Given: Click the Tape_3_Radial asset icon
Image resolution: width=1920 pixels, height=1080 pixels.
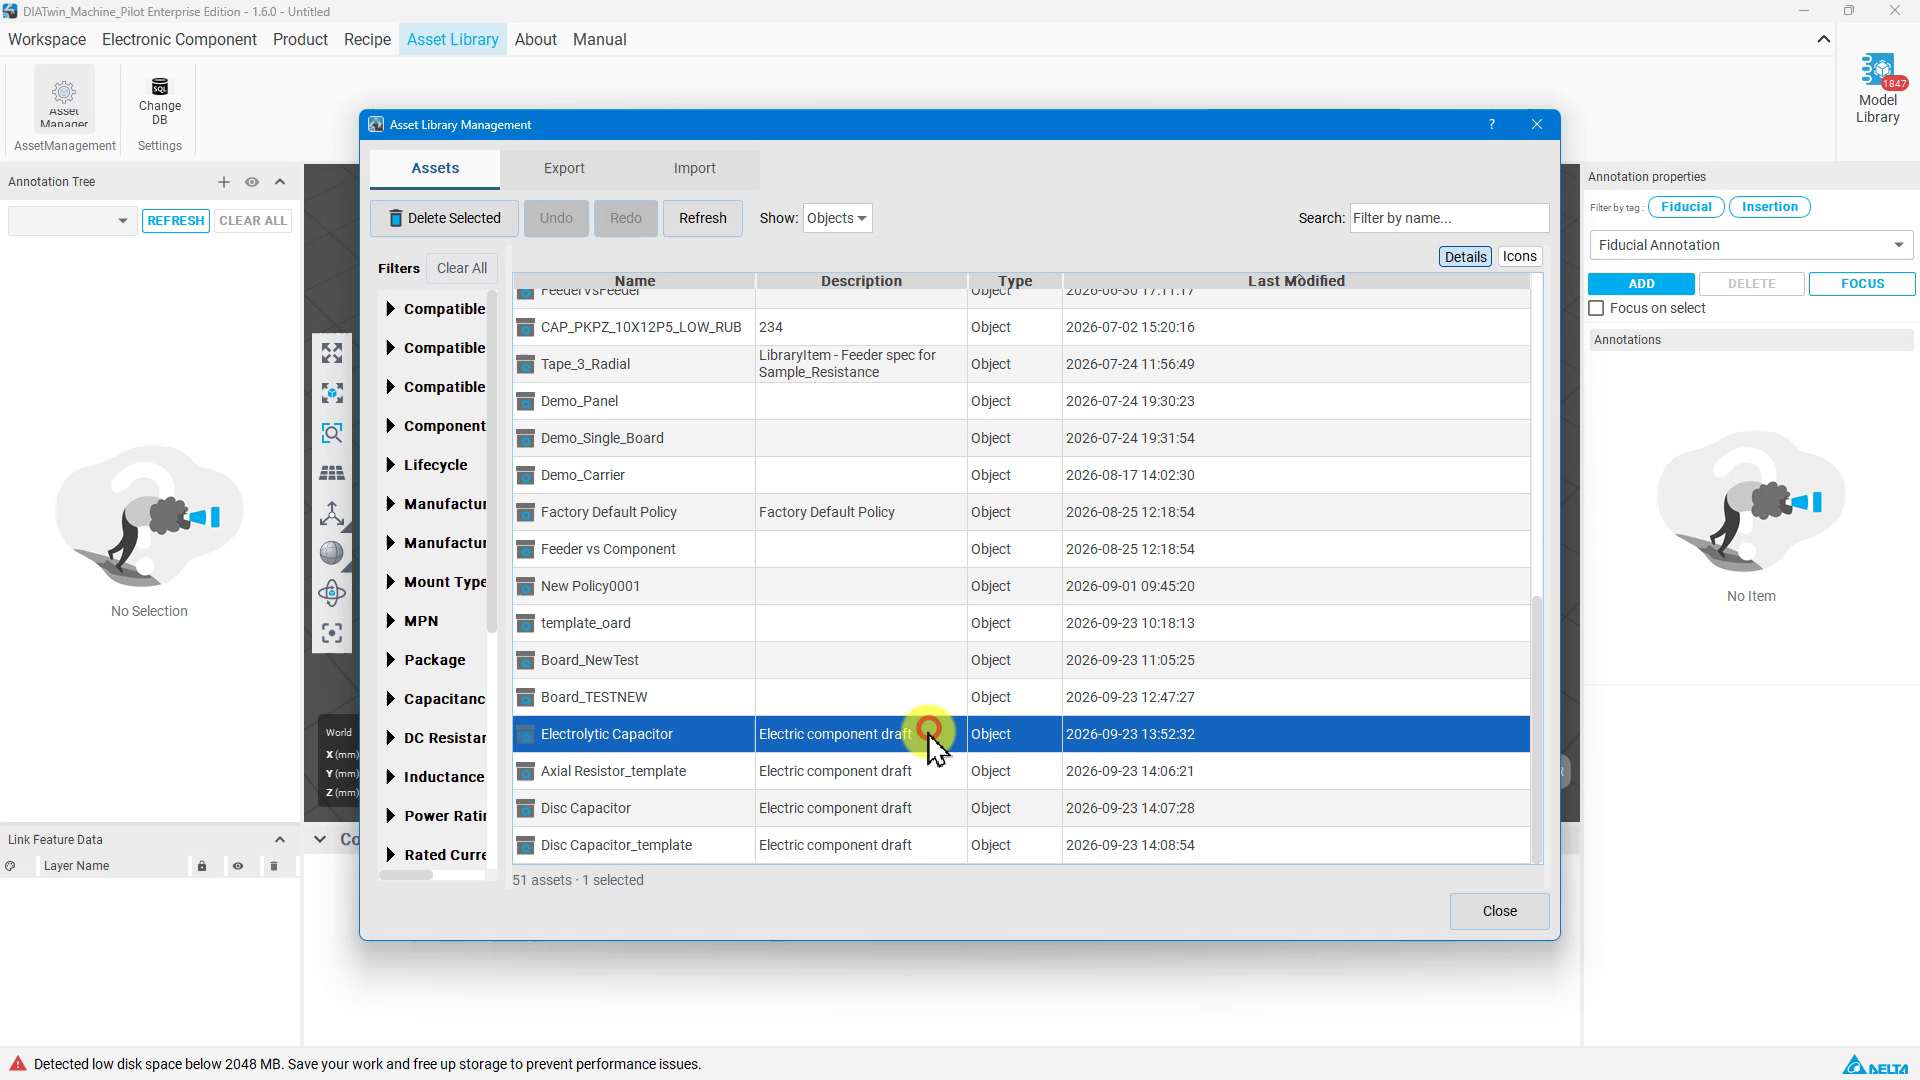Looking at the screenshot, I should 525,365.
